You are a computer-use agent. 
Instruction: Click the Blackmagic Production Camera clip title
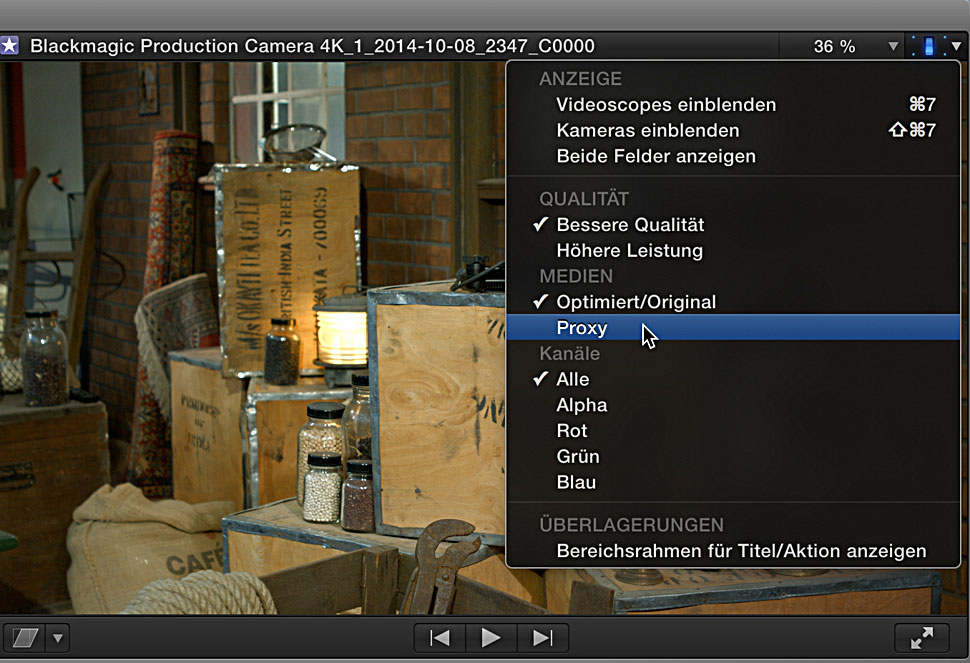(x=312, y=46)
